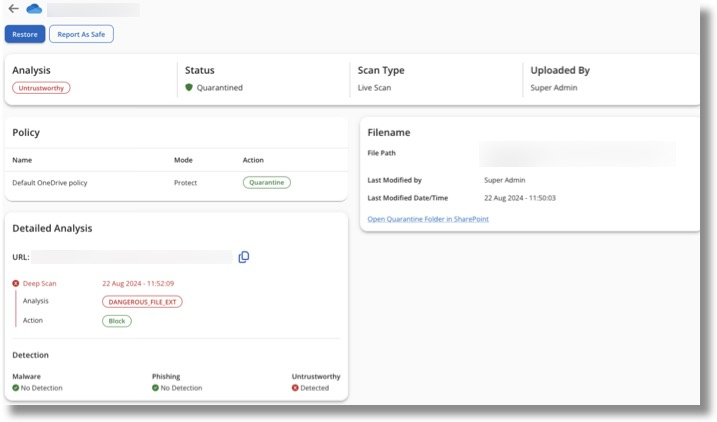Click the blurred File Path value
717x422 pixels.
577,154
